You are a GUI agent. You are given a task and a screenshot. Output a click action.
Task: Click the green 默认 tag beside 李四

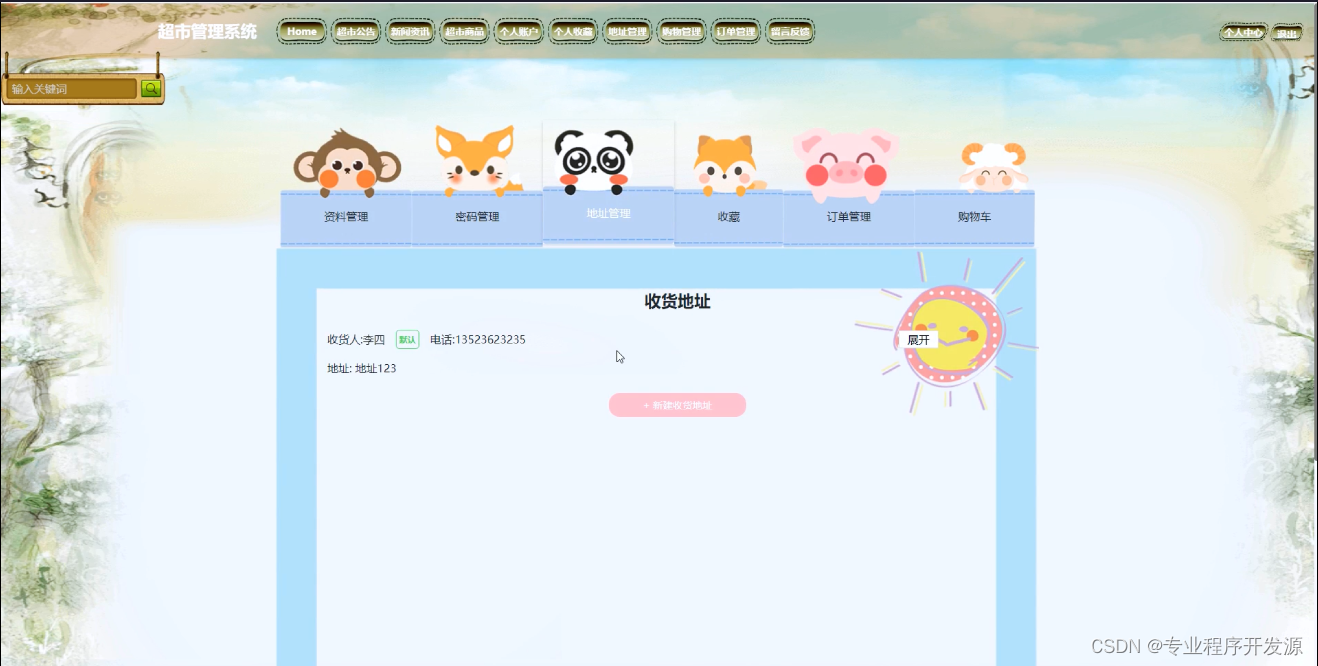click(x=407, y=340)
